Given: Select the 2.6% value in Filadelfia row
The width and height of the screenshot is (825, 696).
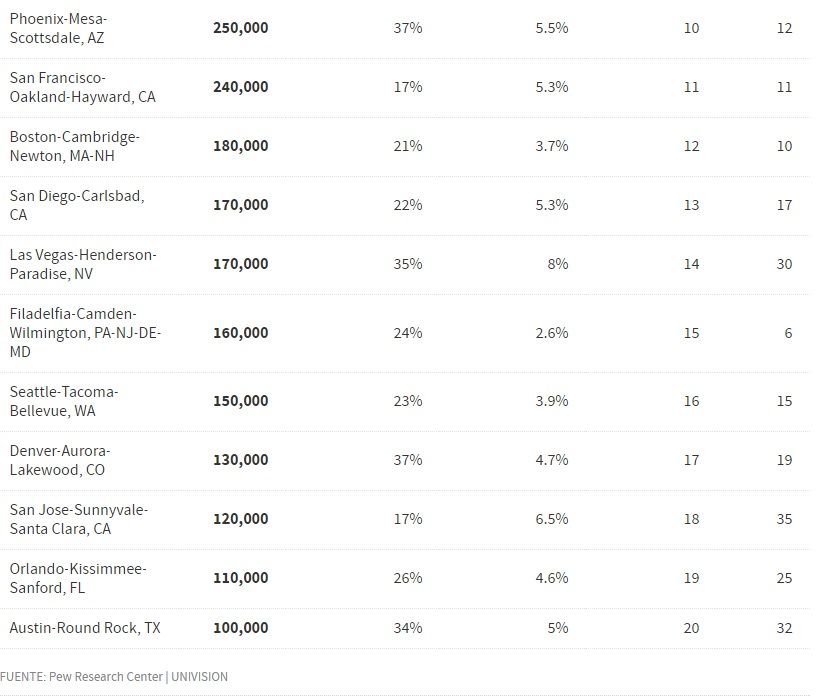Looking at the screenshot, I should point(551,332).
